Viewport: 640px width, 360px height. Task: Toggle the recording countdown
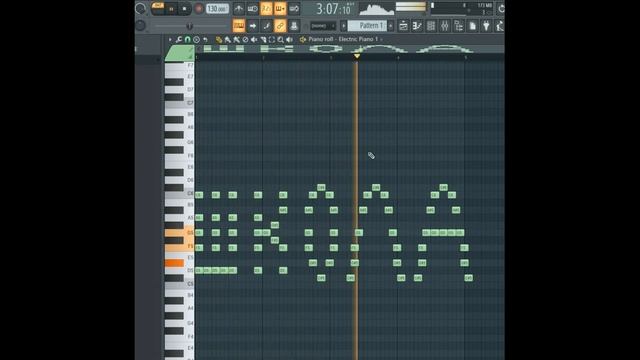pyautogui.click(x=266, y=9)
